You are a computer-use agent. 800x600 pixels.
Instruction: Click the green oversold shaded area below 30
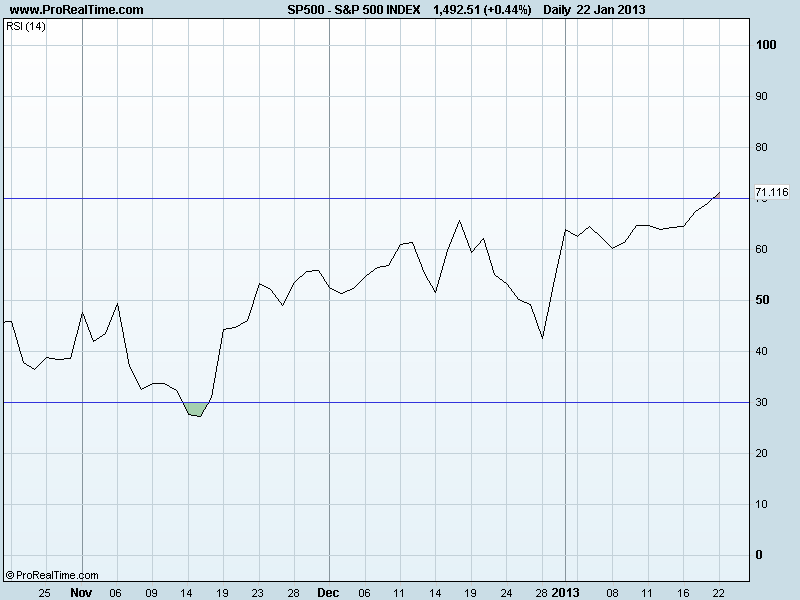click(x=196, y=409)
